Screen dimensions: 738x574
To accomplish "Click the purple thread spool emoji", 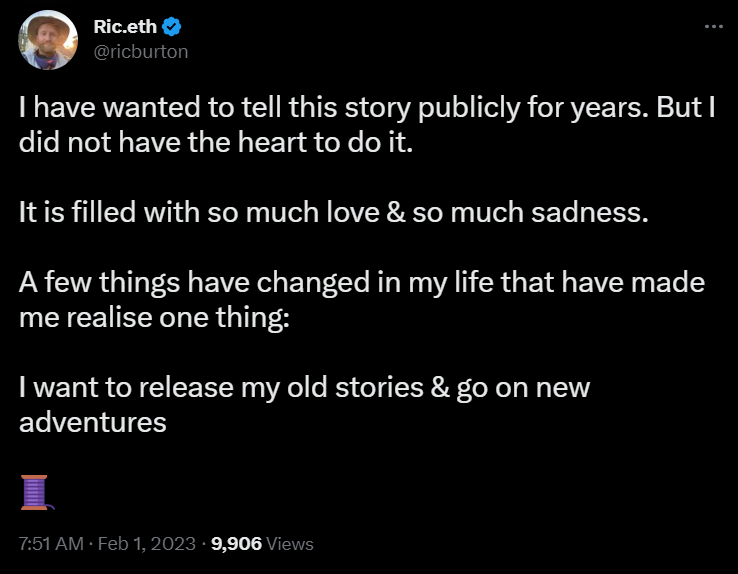I will click(x=34, y=491).
